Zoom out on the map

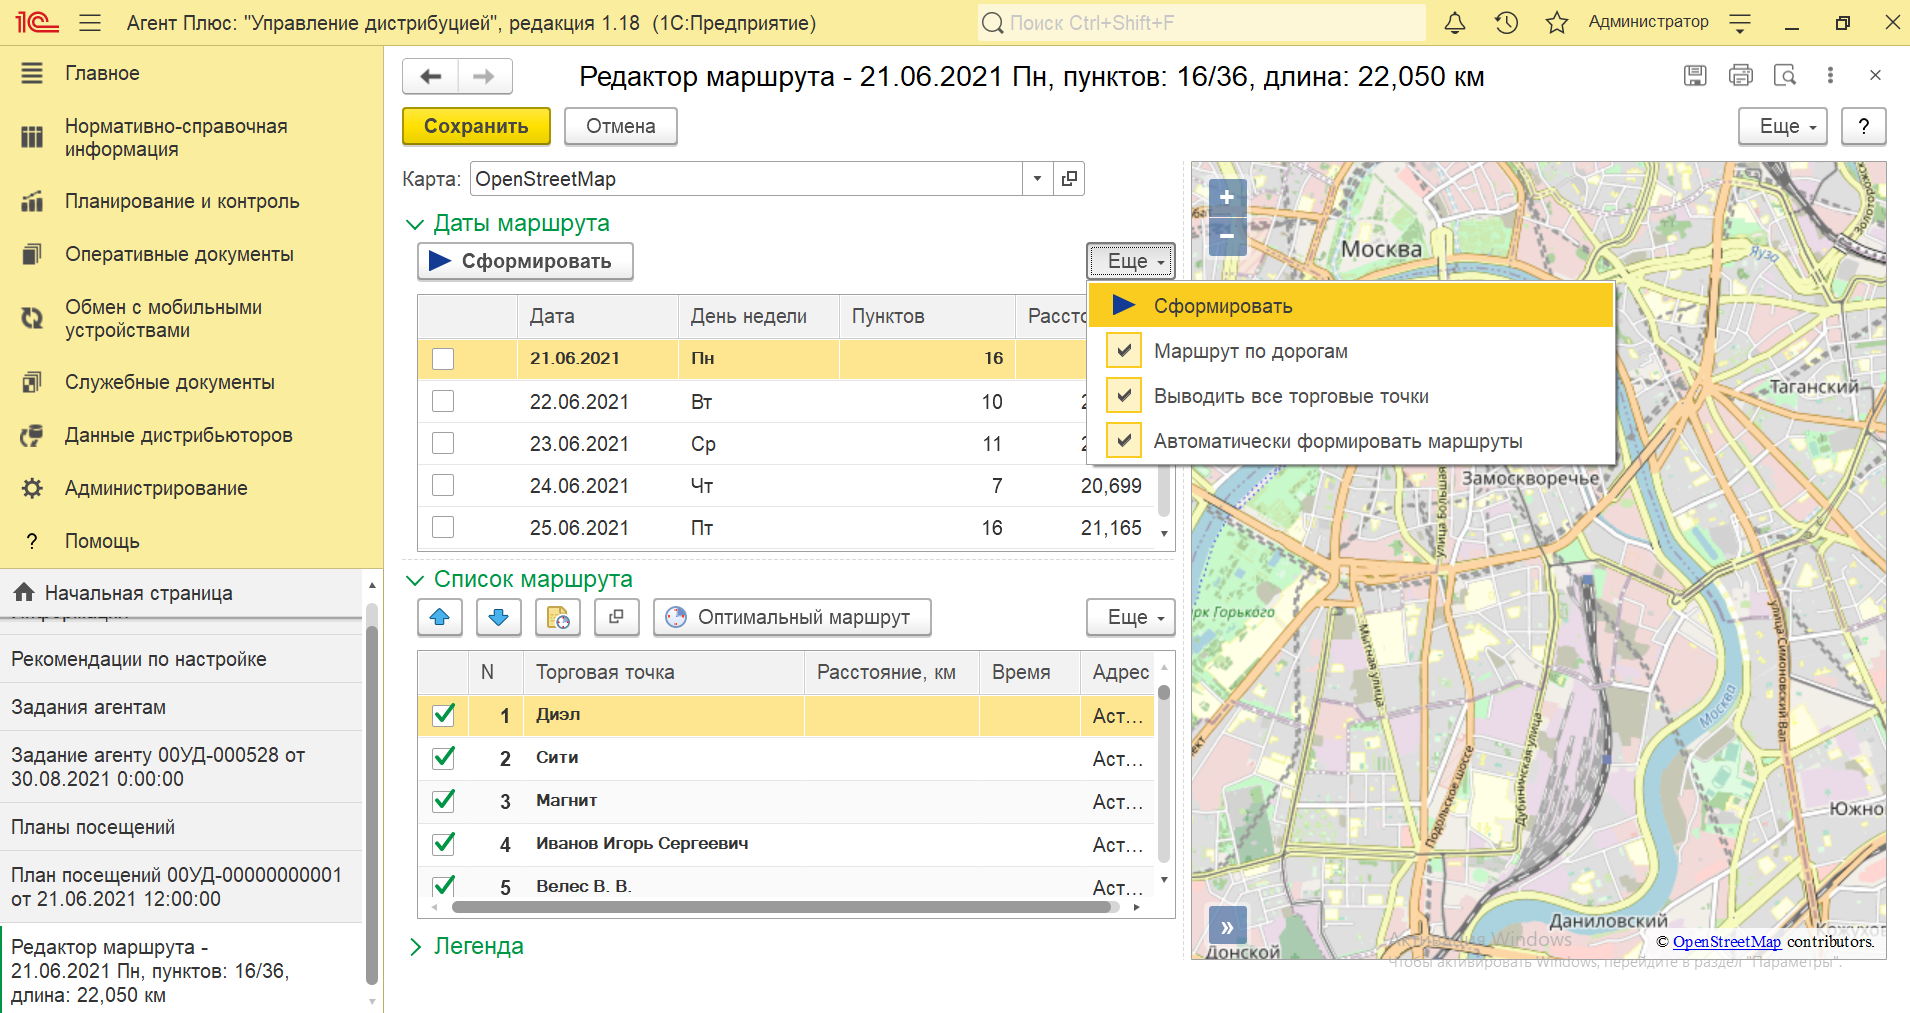pyautogui.click(x=1227, y=237)
